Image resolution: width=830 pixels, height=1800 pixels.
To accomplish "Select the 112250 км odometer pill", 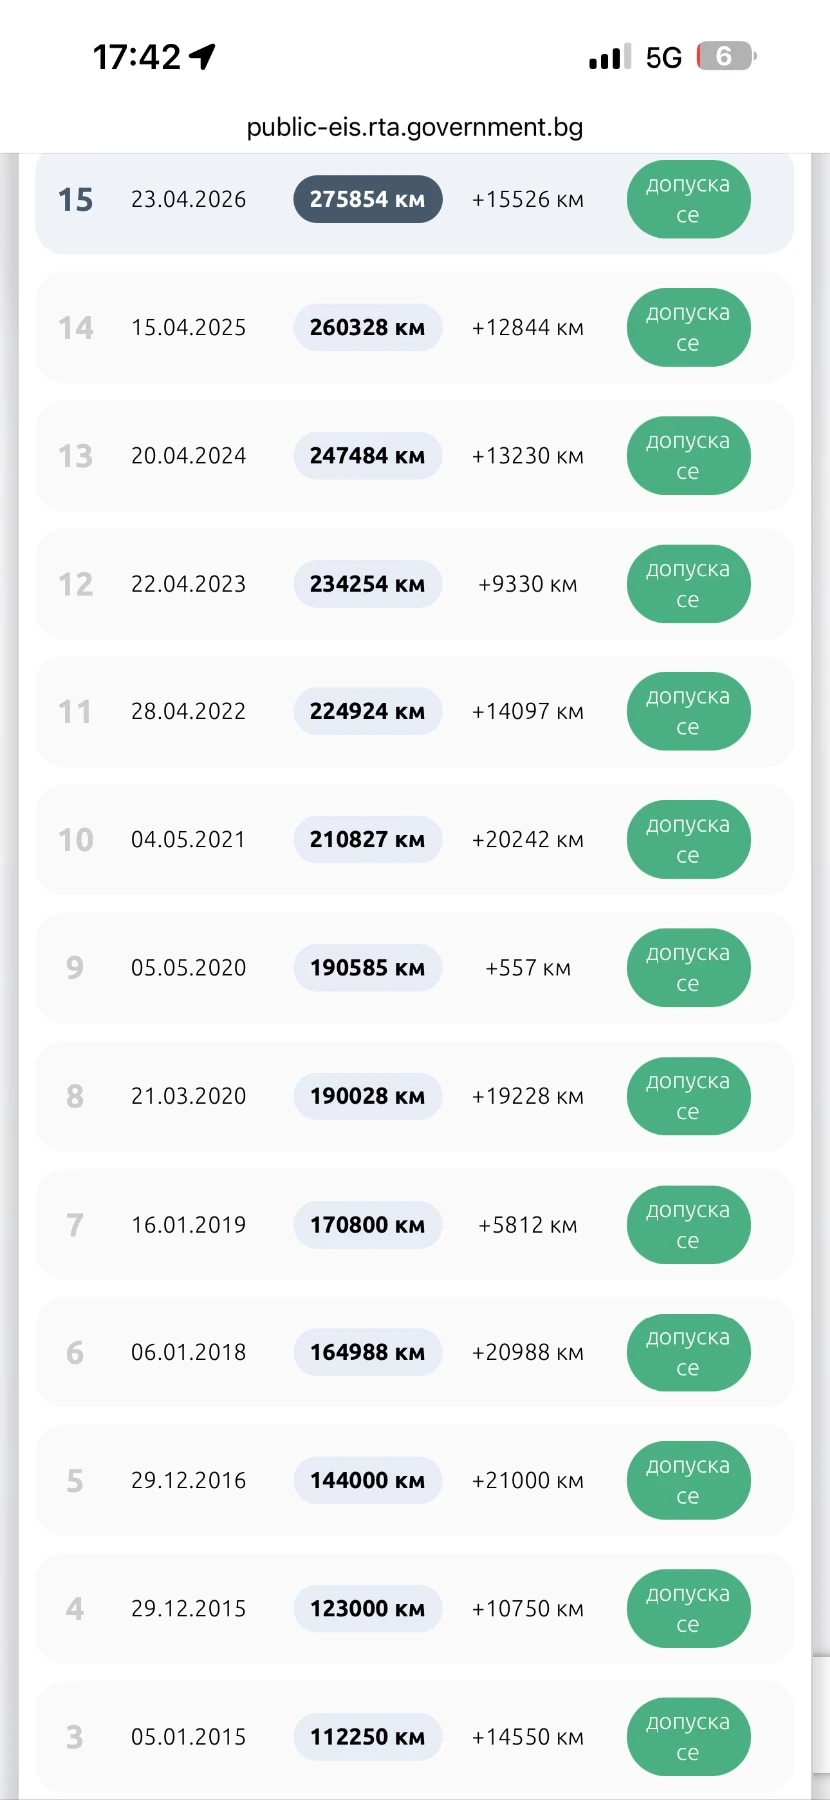I will pos(368,1737).
